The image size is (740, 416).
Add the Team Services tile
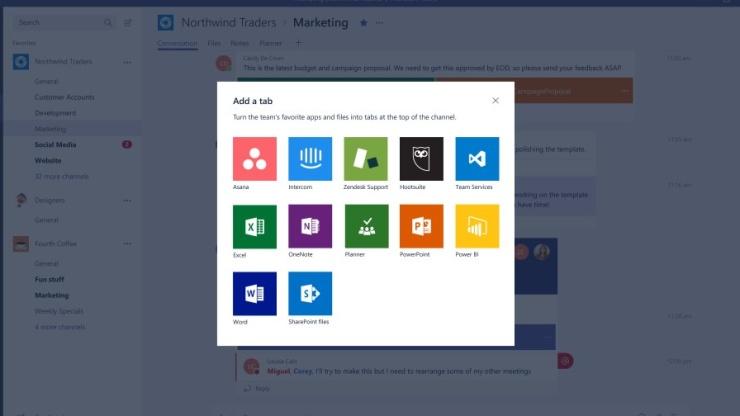pyautogui.click(x=477, y=159)
